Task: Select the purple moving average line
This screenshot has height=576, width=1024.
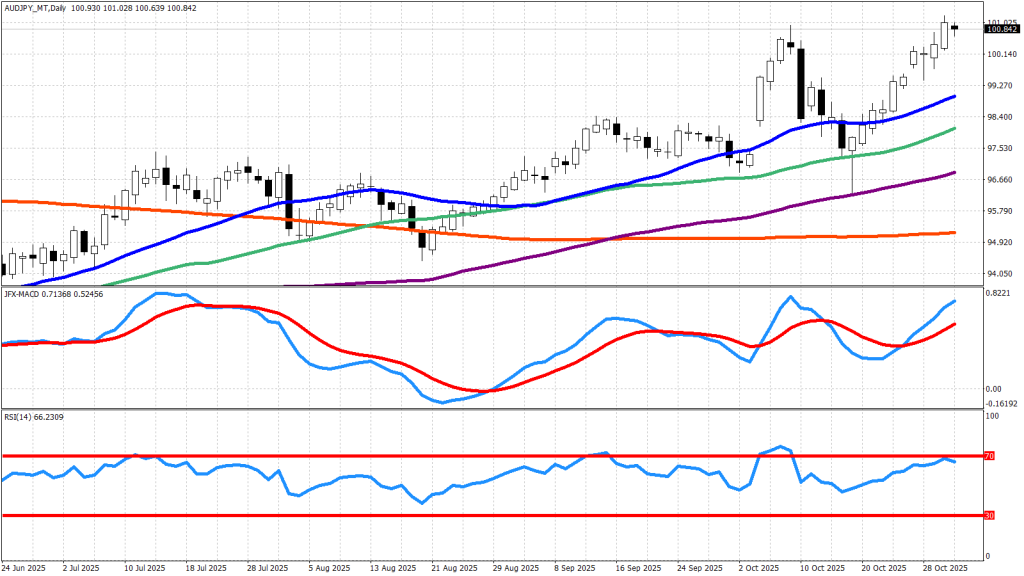Action: point(600,242)
